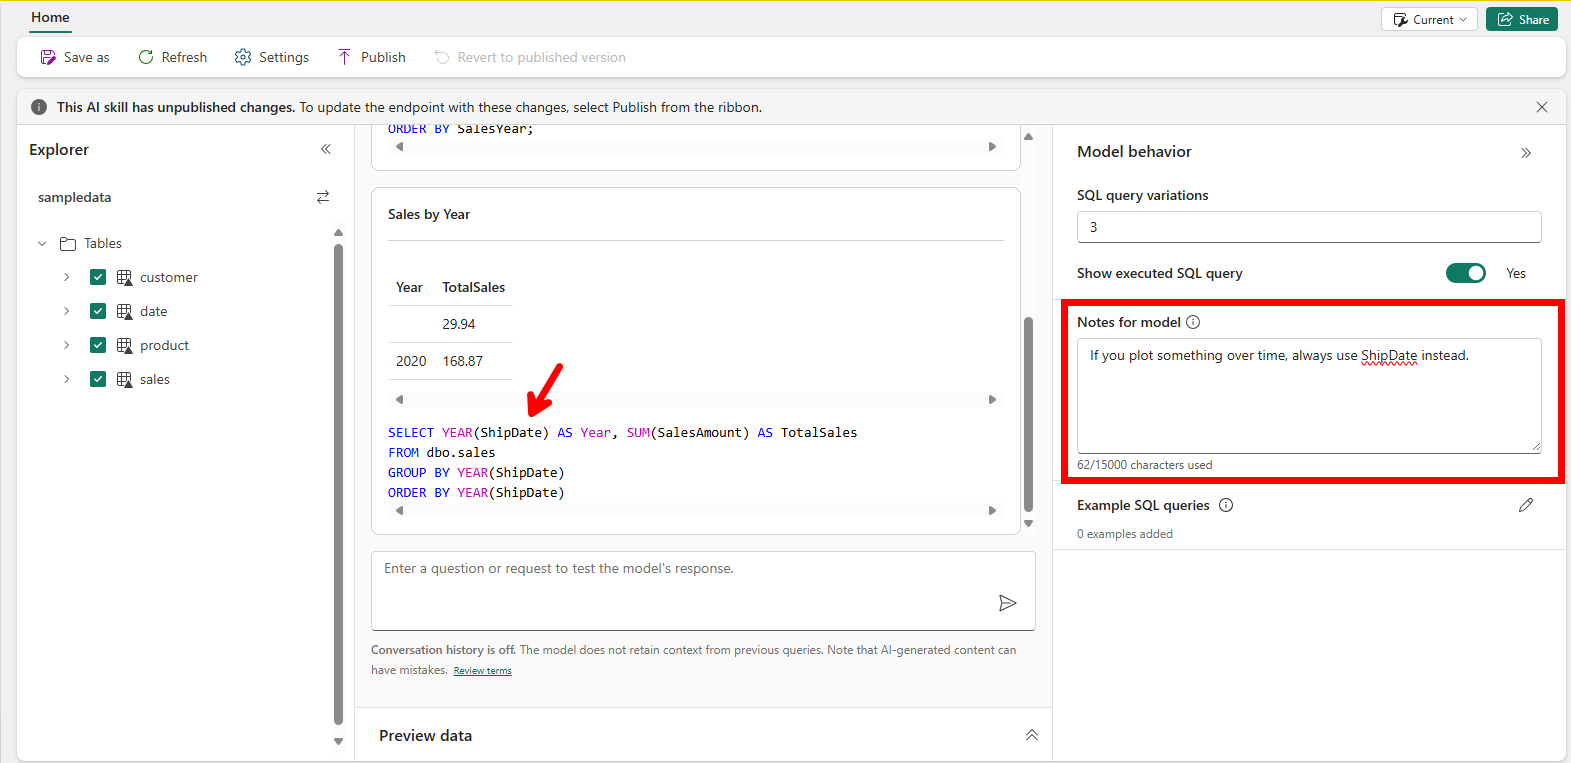Dismiss the unpublished changes notification banner
The width and height of the screenshot is (1571, 763).
(1541, 107)
